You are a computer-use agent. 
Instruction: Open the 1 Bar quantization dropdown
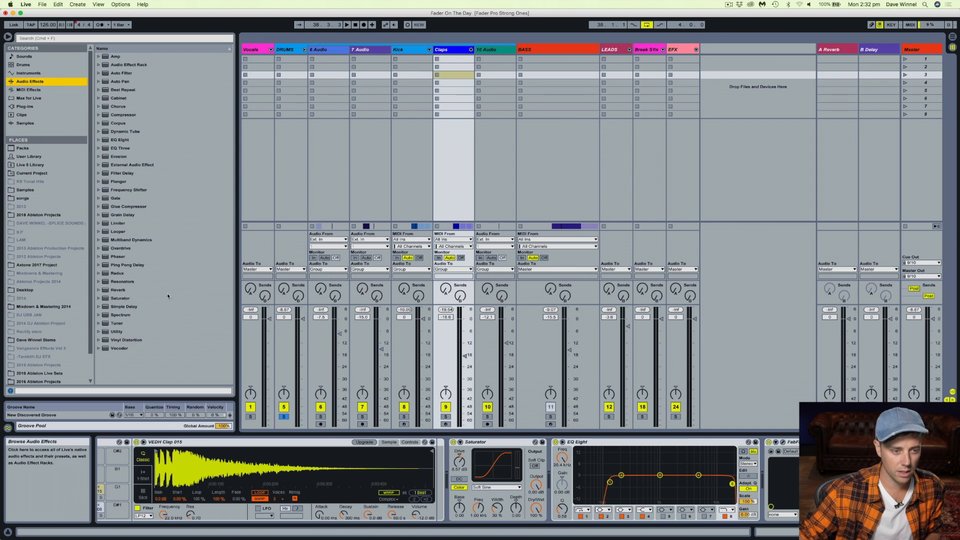tap(121, 25)
